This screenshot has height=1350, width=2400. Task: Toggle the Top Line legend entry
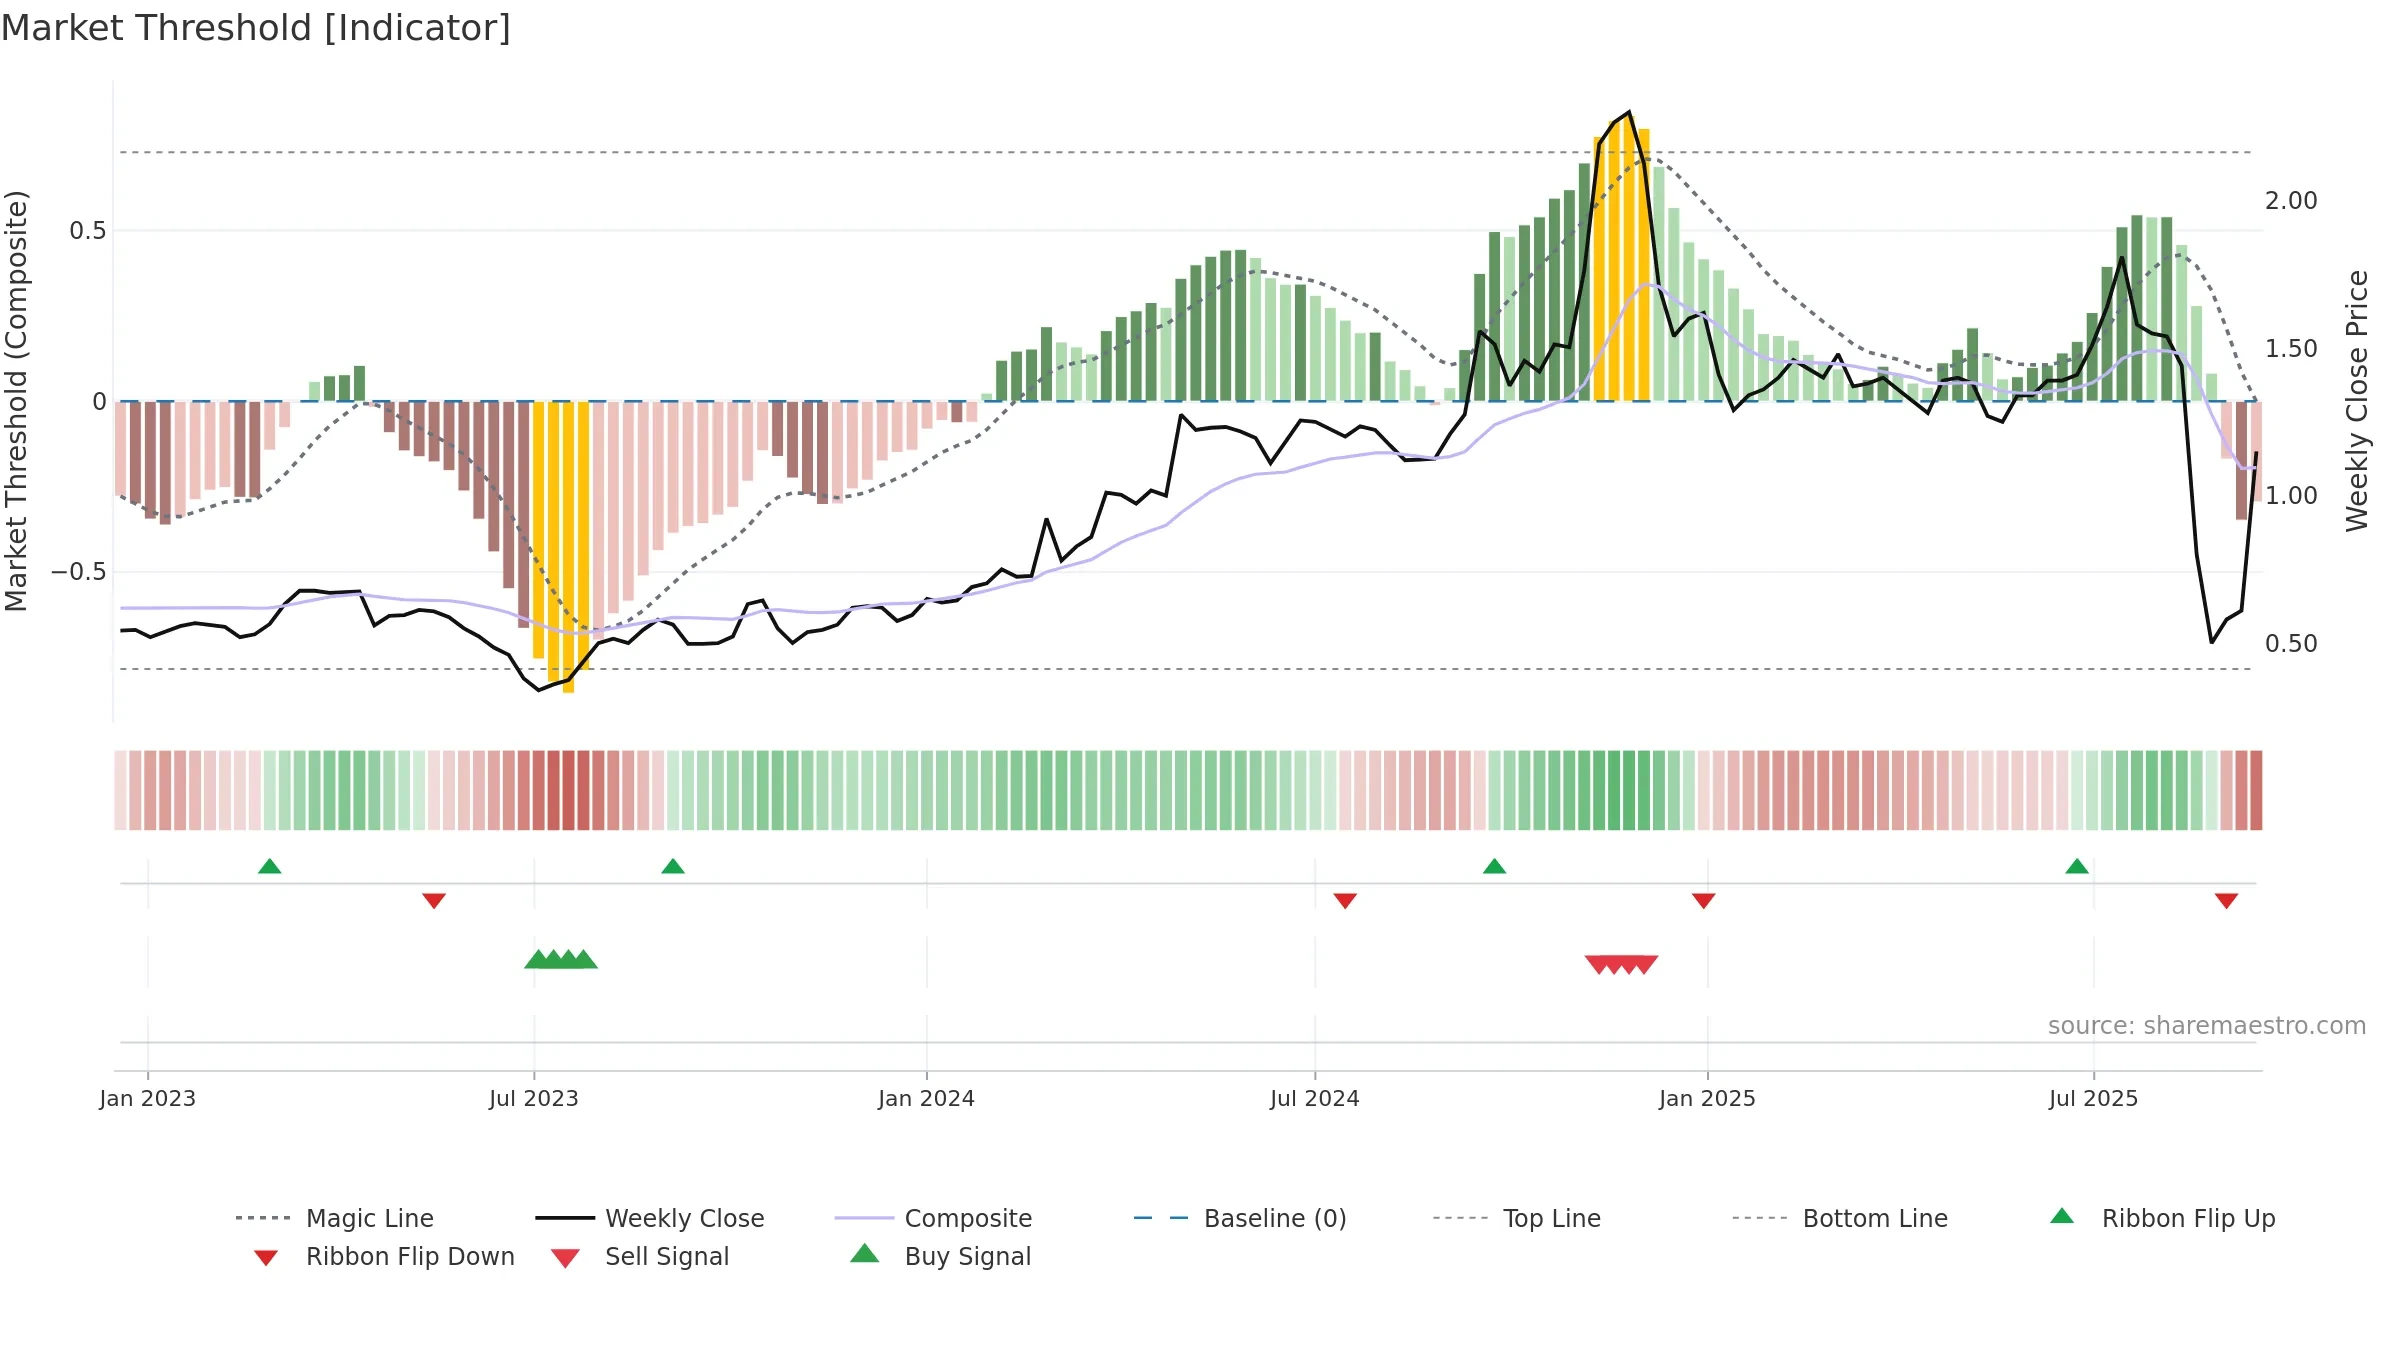coord(1517,1218)
